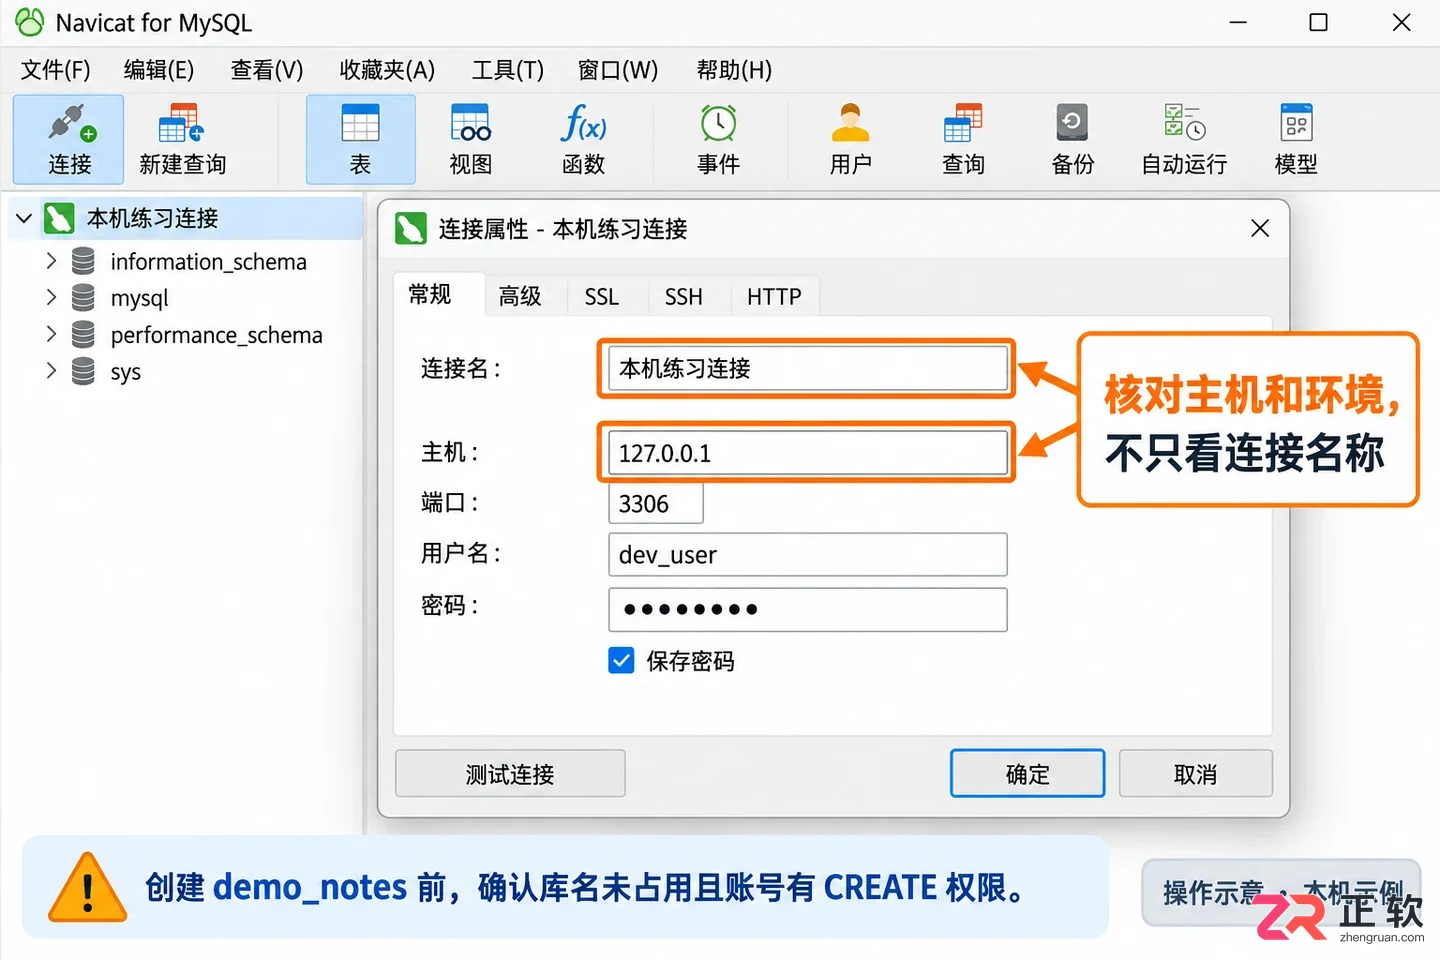Open 自动运行 (Automation) toolbar icon
The height and width of the screenshot is (960, 1440).
pos(1185,139)
